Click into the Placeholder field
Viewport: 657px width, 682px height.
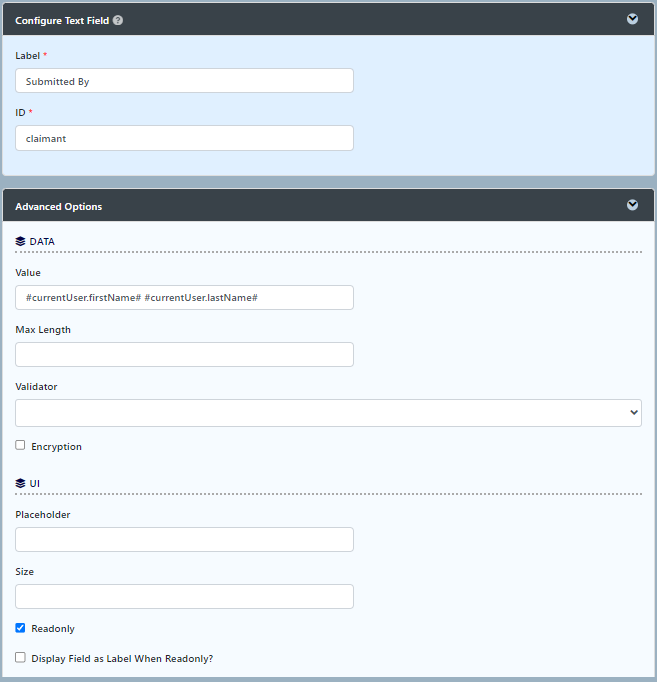pyautogui.click(x=184, y=540)
